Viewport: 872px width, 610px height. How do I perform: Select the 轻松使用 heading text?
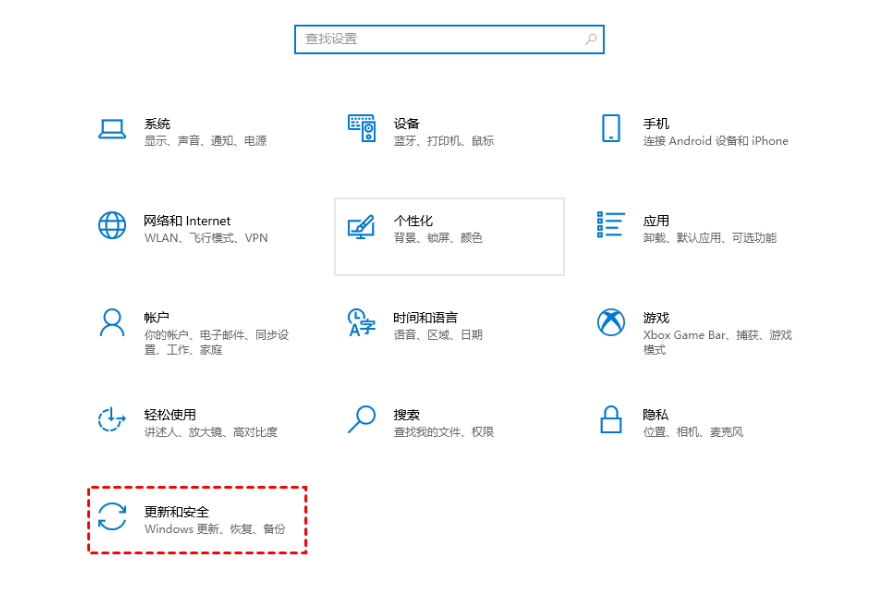click(170, 414)
